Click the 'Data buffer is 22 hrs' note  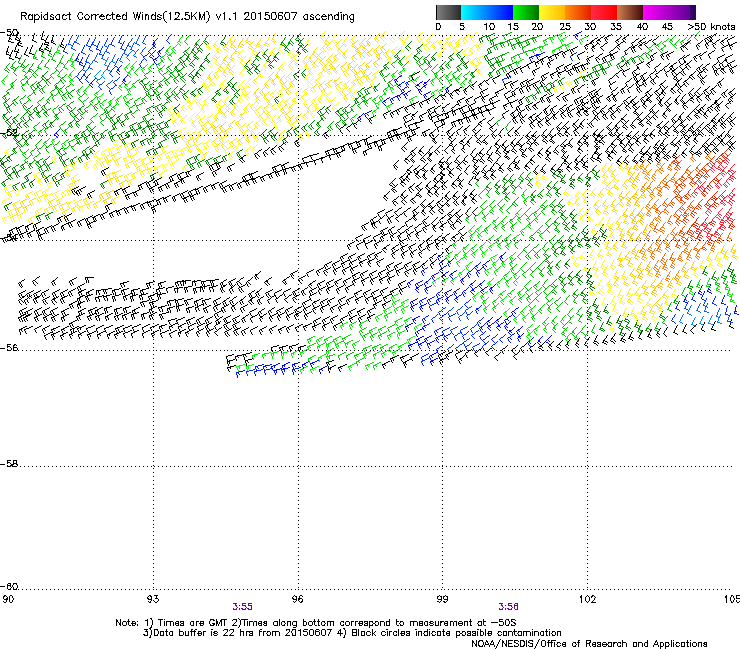pos(352,633)
